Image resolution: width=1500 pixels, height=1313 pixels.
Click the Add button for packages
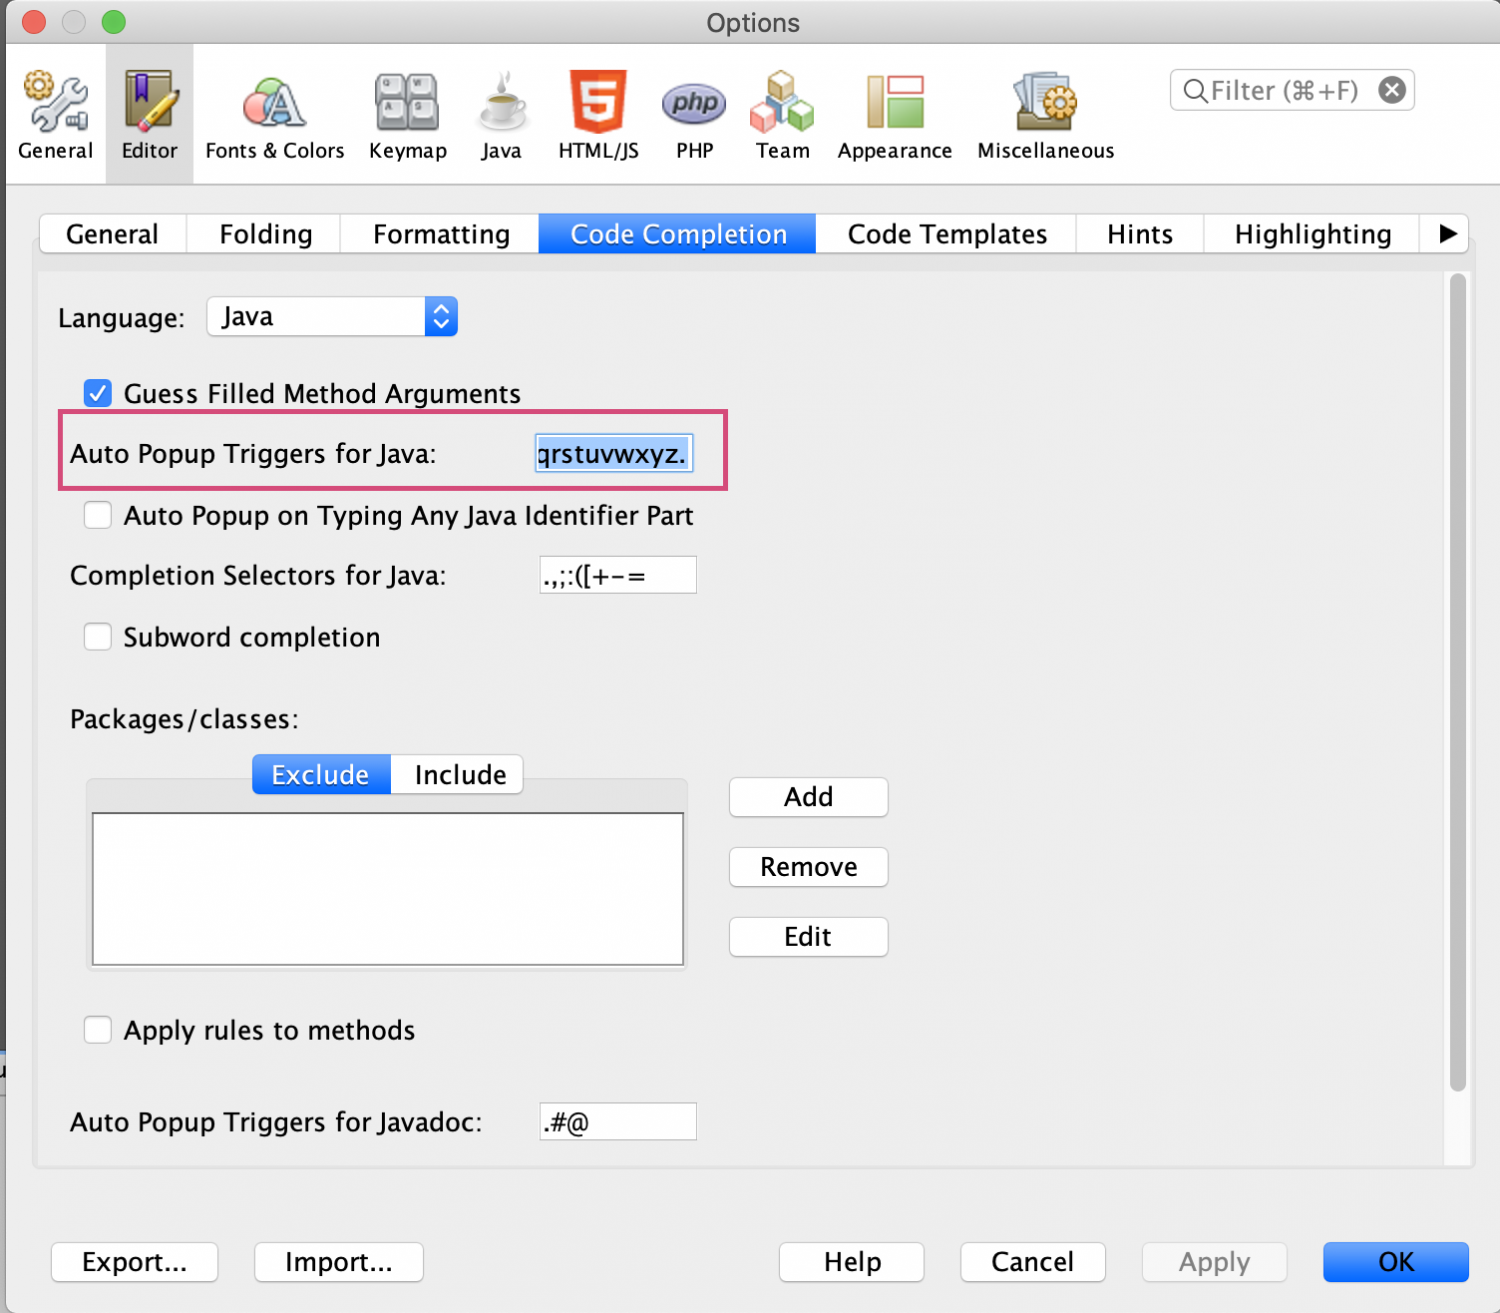[808, 797]
